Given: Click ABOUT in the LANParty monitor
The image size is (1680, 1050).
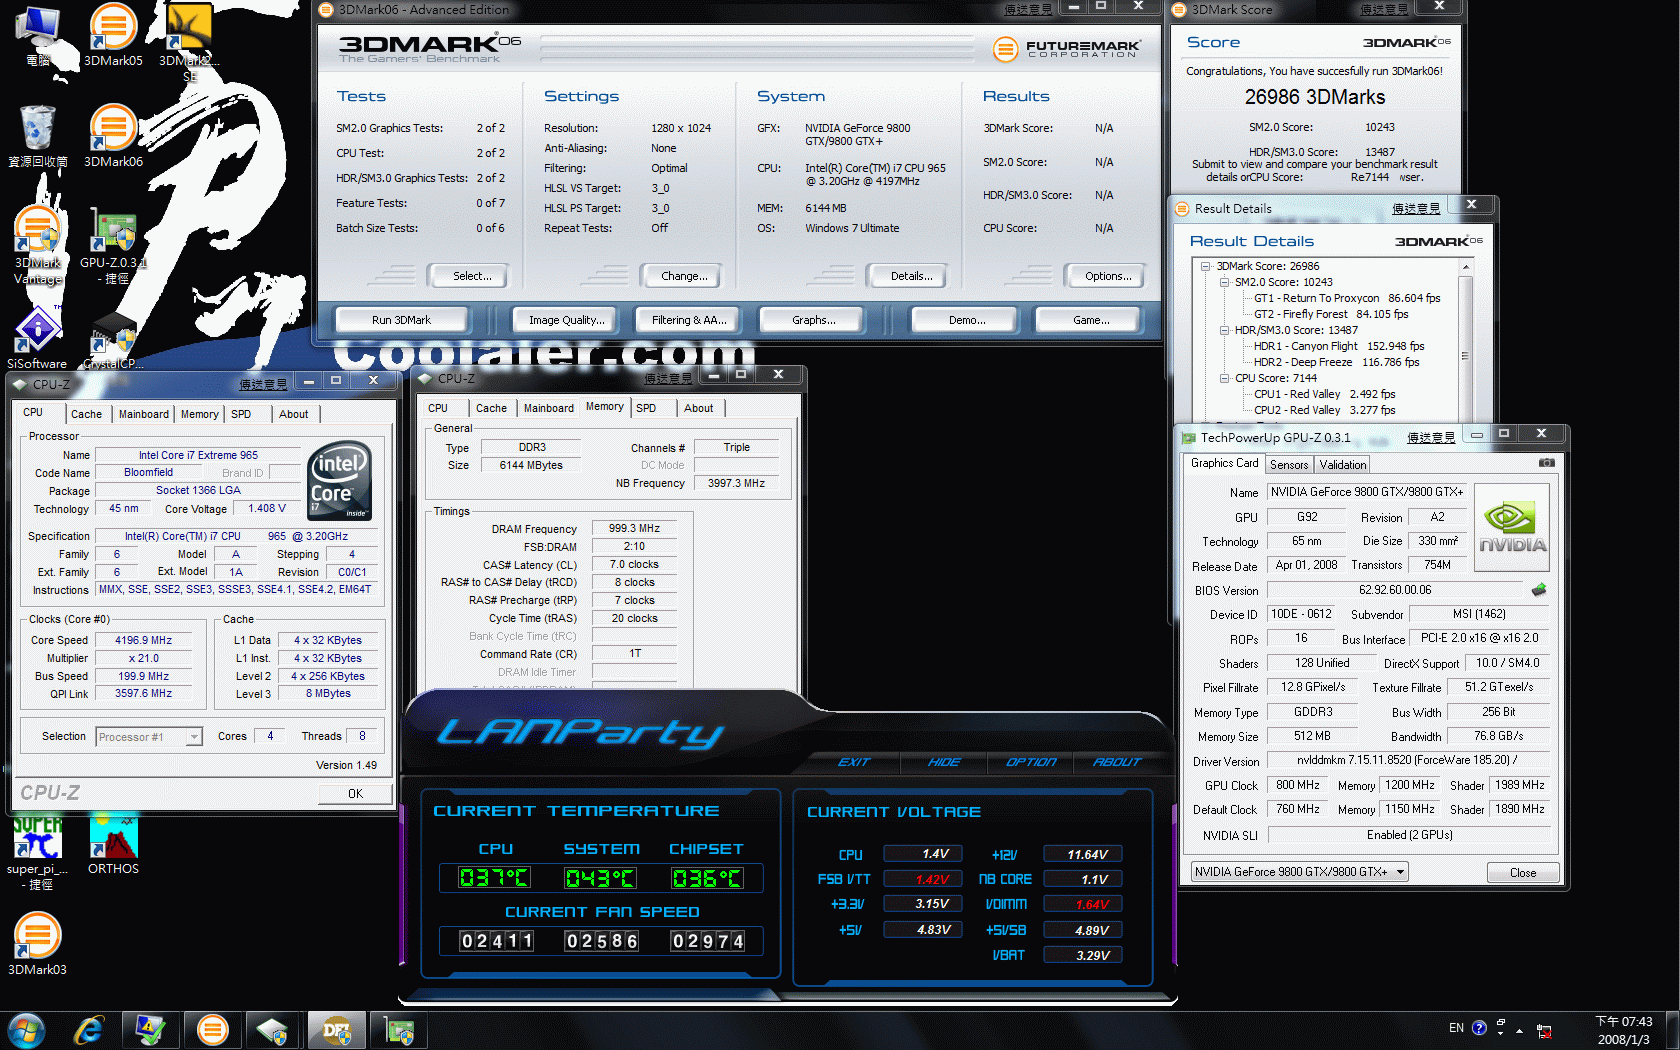Looking at the screenshot, I should [1117, 762].
